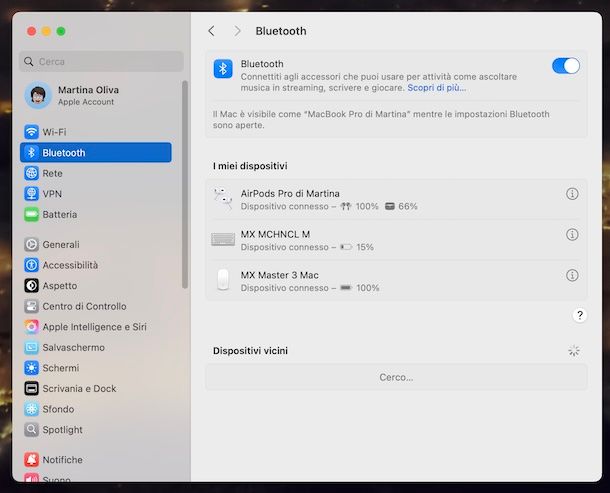Viewport: 610px width, 493px height.
Task: Turn off the Bluetooth switch
Action: tap(566, 66)
